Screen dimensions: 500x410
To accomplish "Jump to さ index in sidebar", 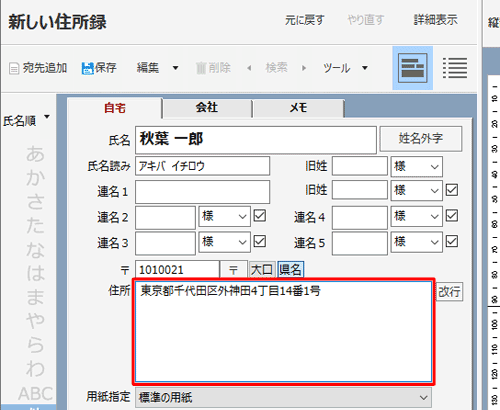I will pos(35,201).
